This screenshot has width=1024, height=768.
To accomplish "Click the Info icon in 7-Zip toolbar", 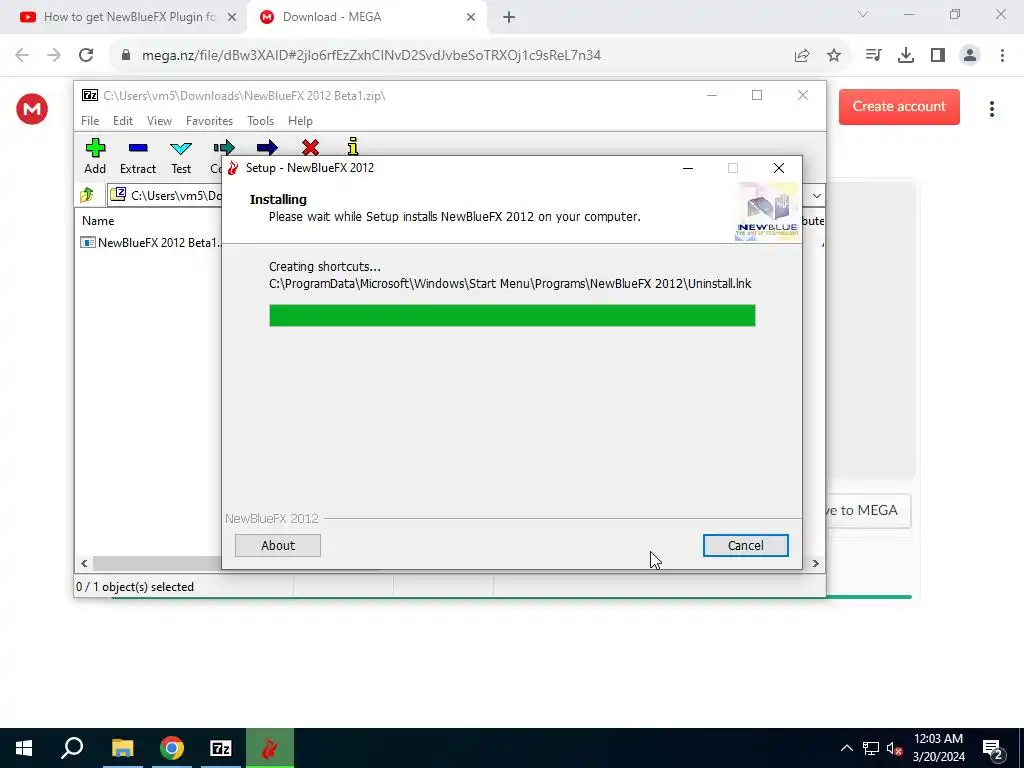I will pyautogui.click(x=353, y=146).
